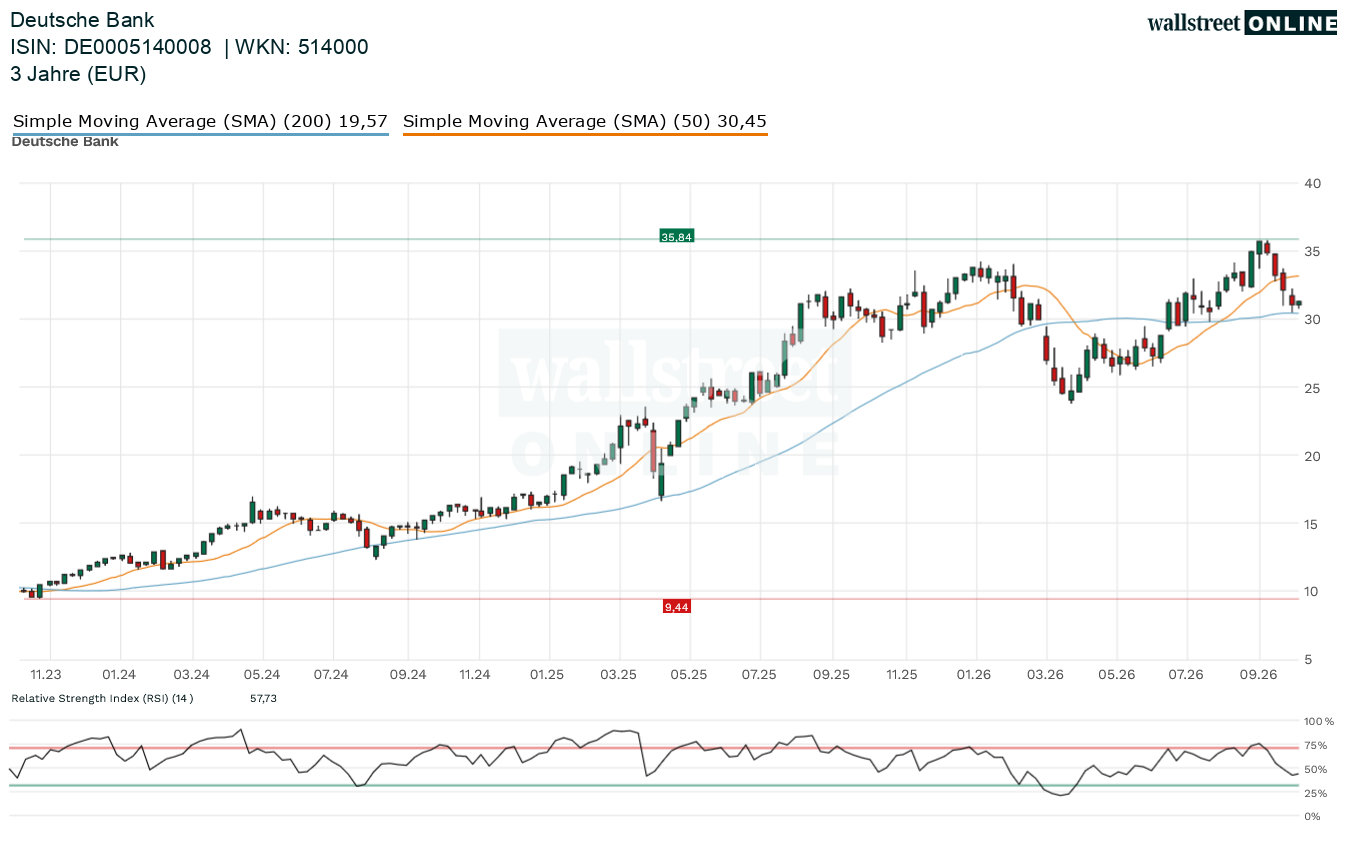The width and height of the screenshot is (1349, 843).
Task: Click the 05.24 date axis label
Action: coord(263,675)
